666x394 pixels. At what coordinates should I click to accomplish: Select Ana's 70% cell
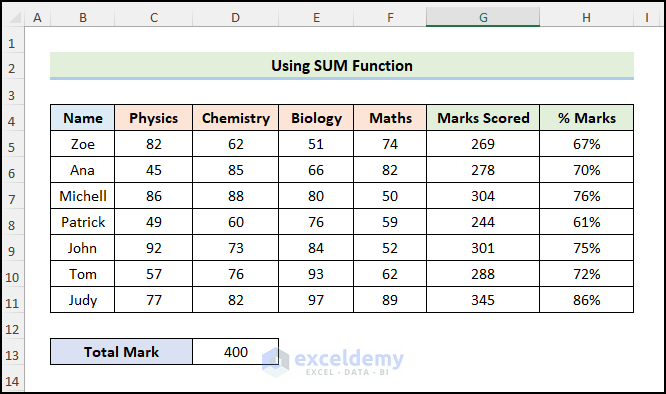[x=586, y=170]
